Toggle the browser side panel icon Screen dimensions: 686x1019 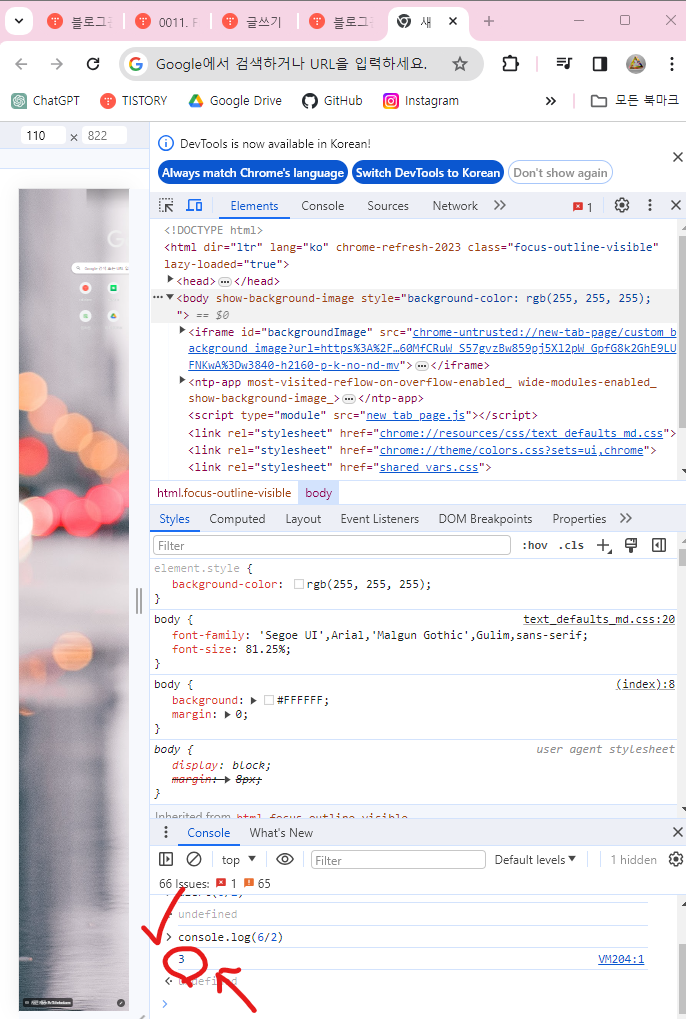pos(600,64)
